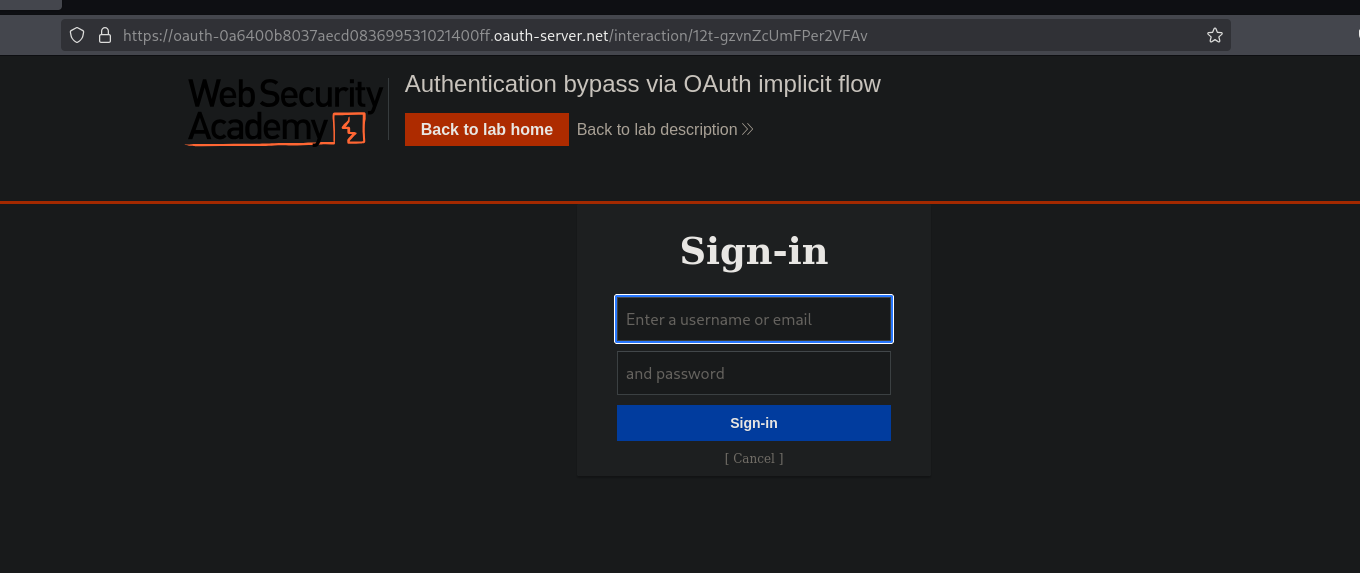Click the orange lightning bolt logo mark

pos(349,129)
